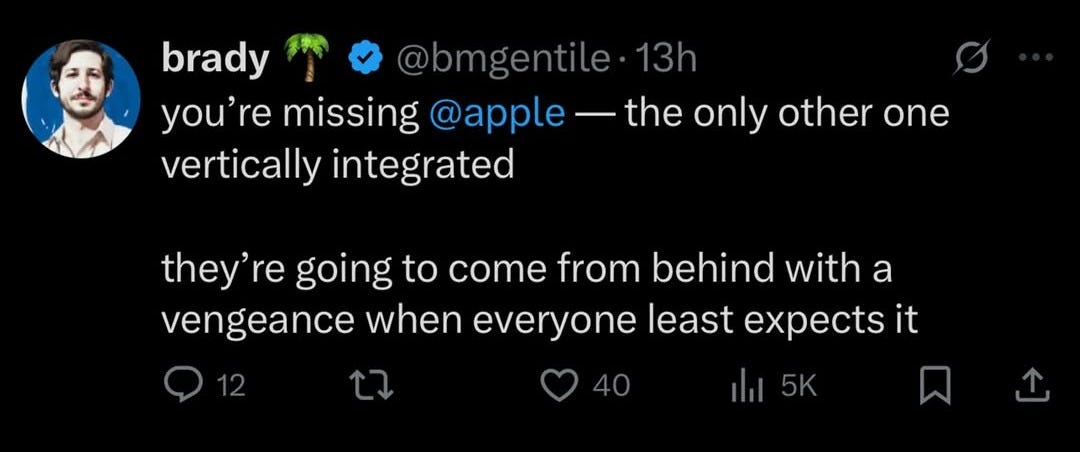
Task: Click the reply speech bubble icon
Action: pos(182,385)
